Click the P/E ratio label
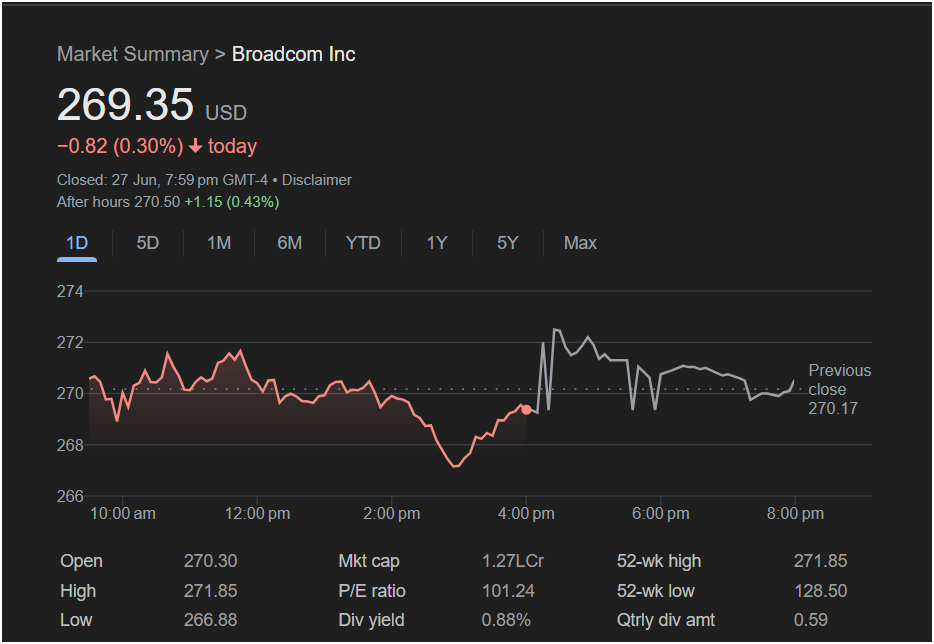Viewport: 934px width, 644px height. tap(372, 591)
